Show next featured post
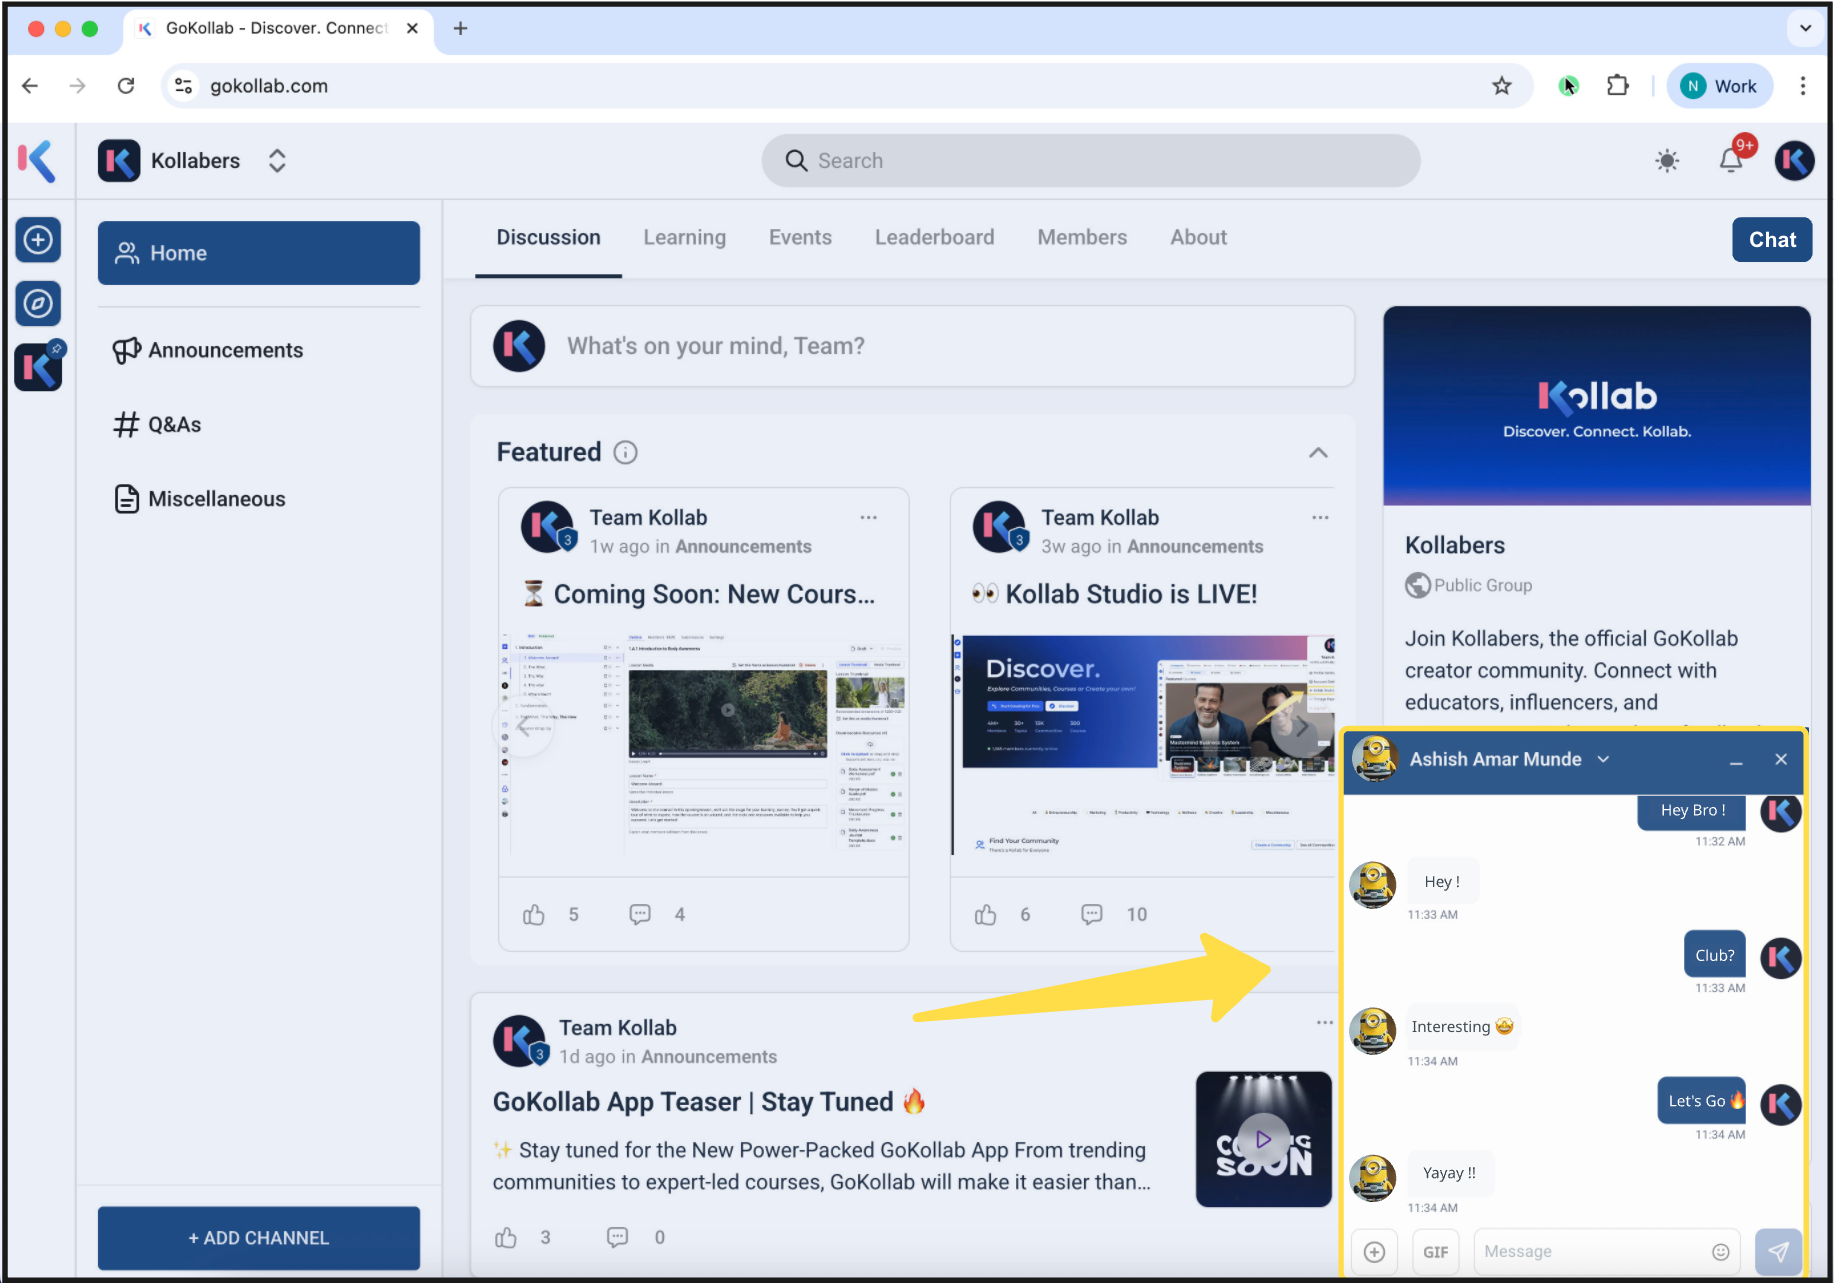Screen dimensions: 1834x1286 pos(1301,727)
